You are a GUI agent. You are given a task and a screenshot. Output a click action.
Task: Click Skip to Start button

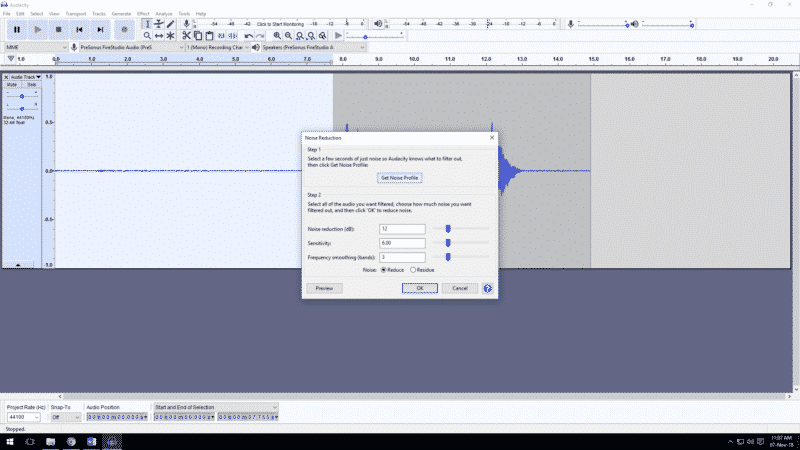click(80, 30)
